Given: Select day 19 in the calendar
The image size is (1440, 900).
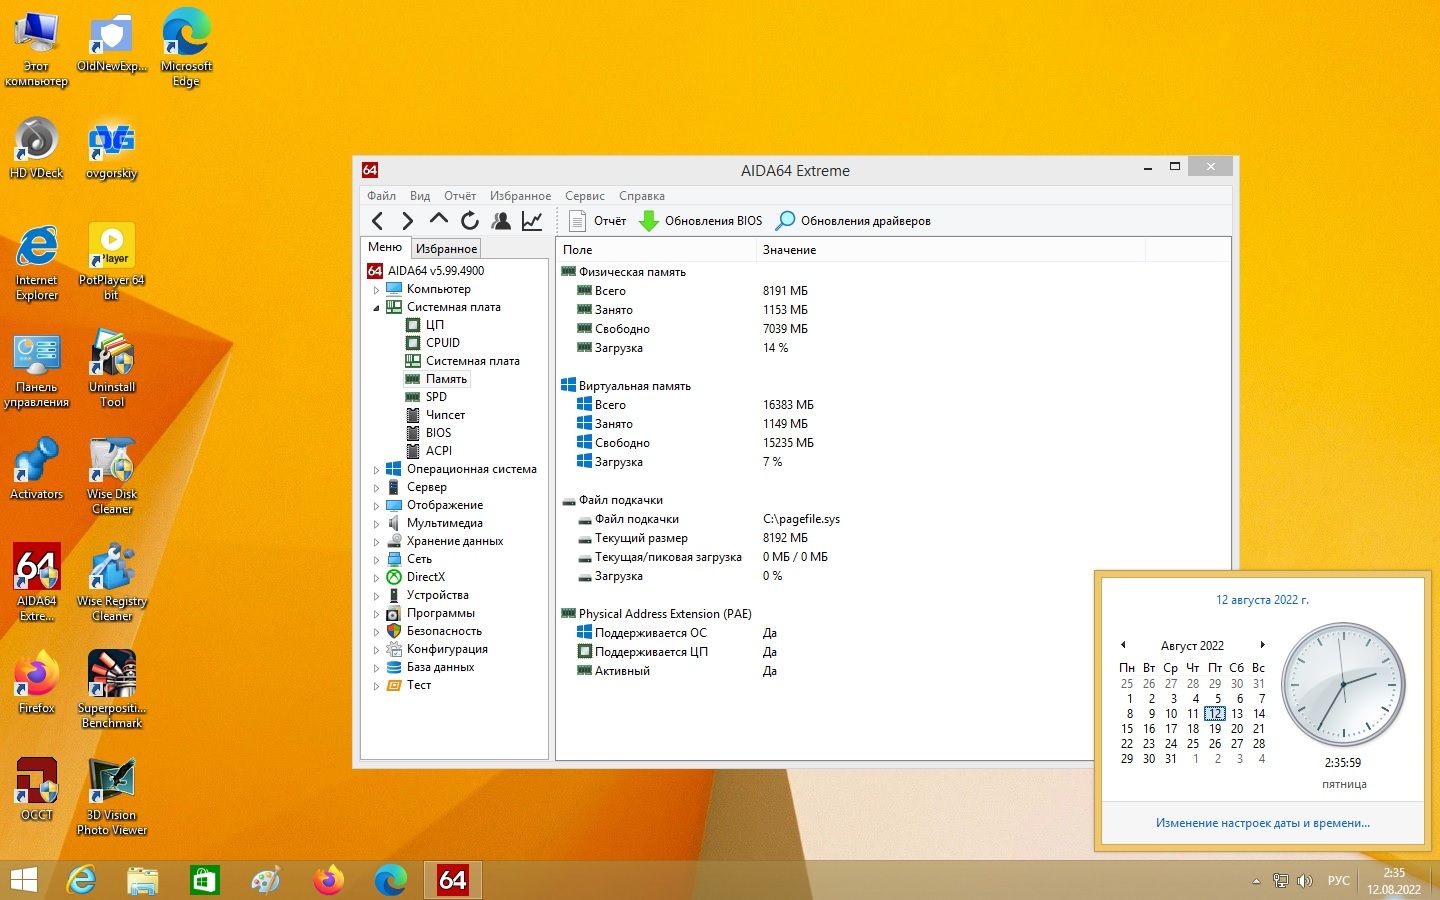Looking at the screenshot, I should tap(1215, 729).
